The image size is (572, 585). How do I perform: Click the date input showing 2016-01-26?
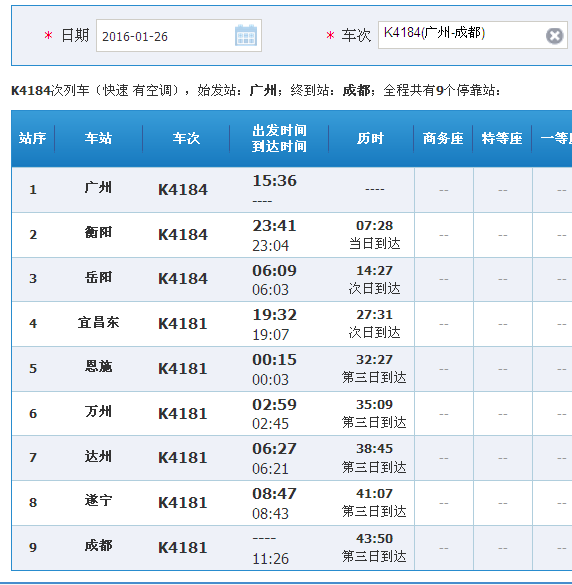(179, 36)
